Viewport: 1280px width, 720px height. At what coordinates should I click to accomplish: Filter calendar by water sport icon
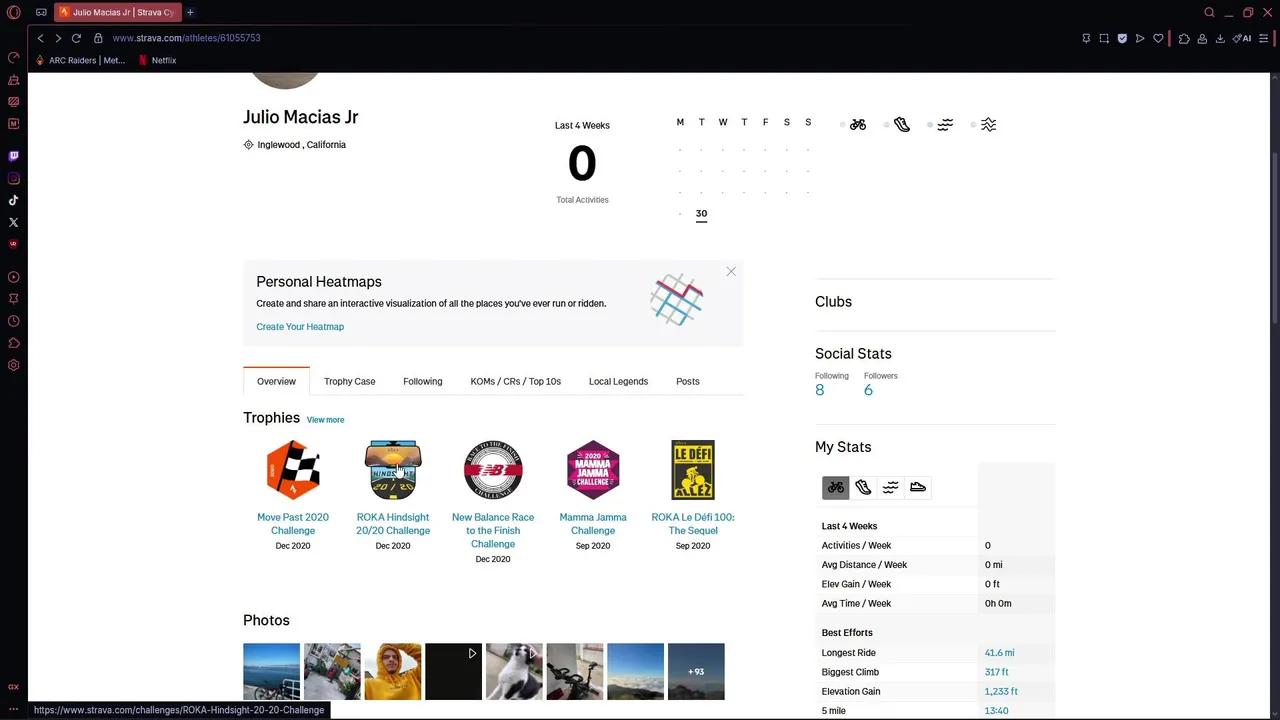click(988, 124)
